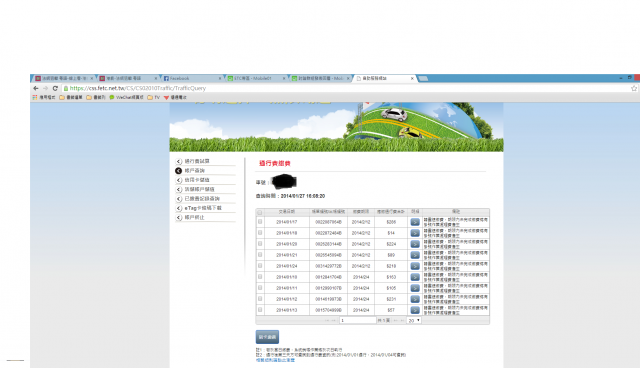Open the 帳戶終止 sidebar item
Image resolution: width=640 pixels, height=368 pixels.
pyautogui.click(x=194, y=217)
